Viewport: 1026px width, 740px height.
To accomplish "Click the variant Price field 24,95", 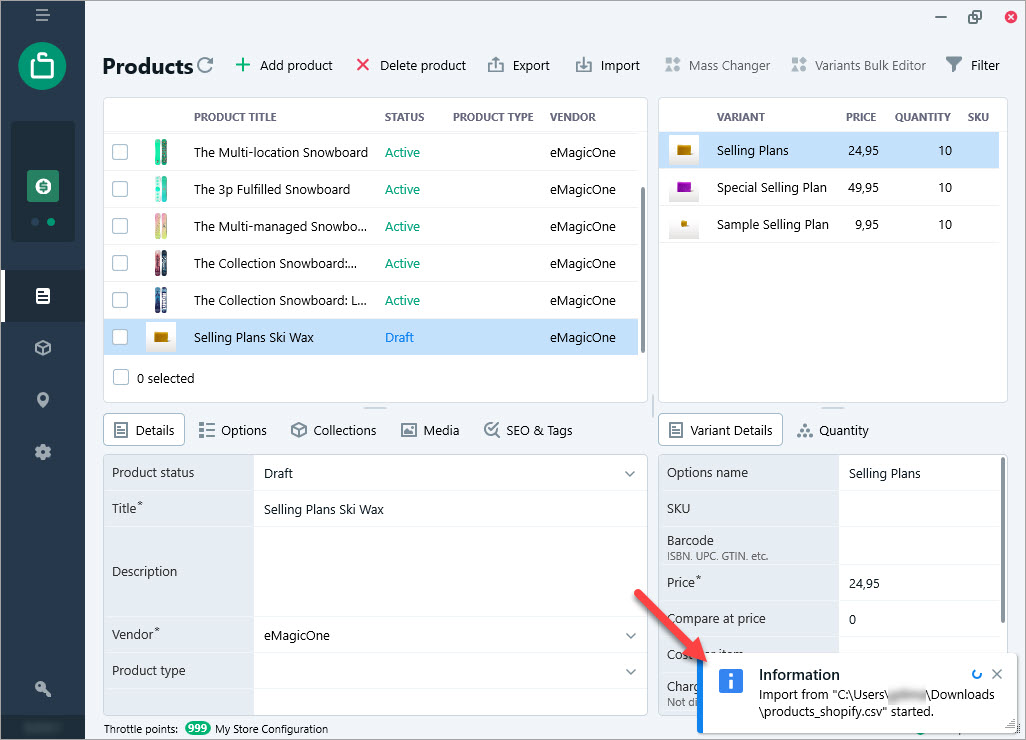I will [x=919, y=583].
